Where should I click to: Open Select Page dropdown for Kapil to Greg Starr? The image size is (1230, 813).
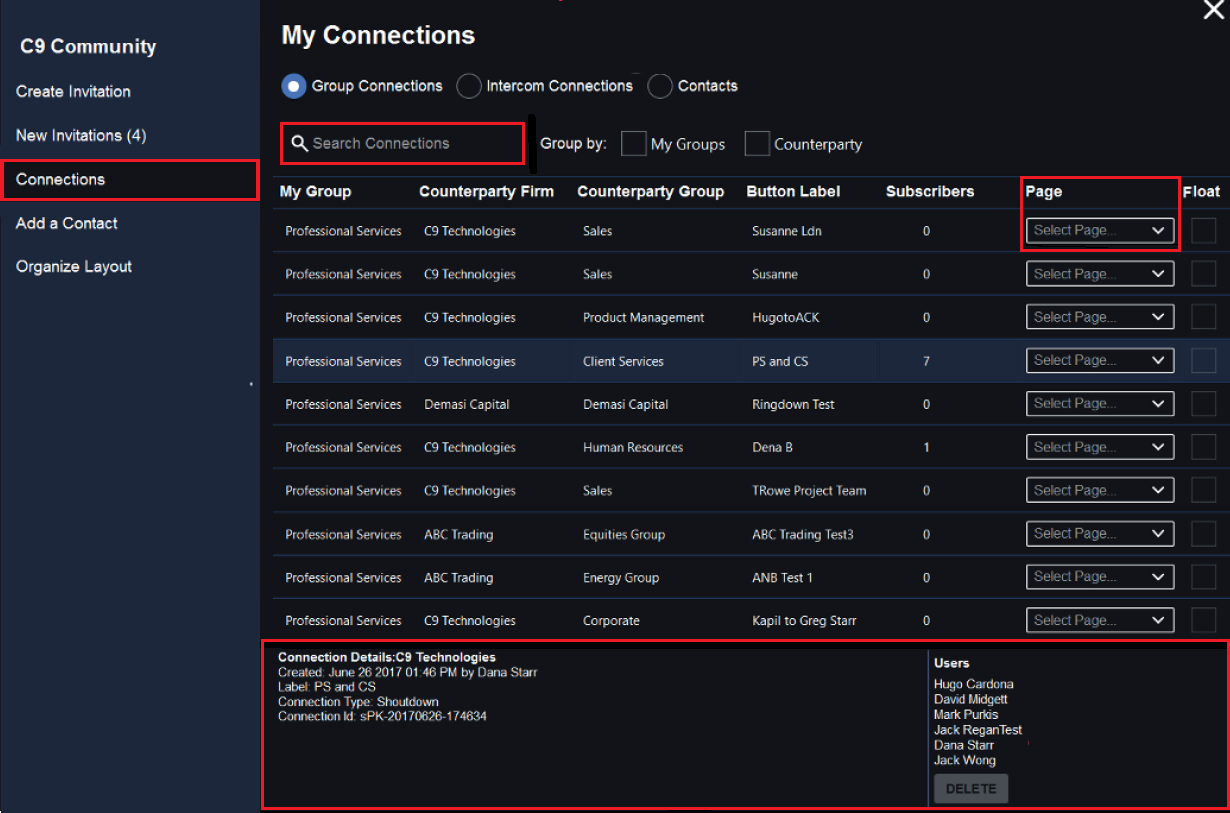click(1100, 620)
